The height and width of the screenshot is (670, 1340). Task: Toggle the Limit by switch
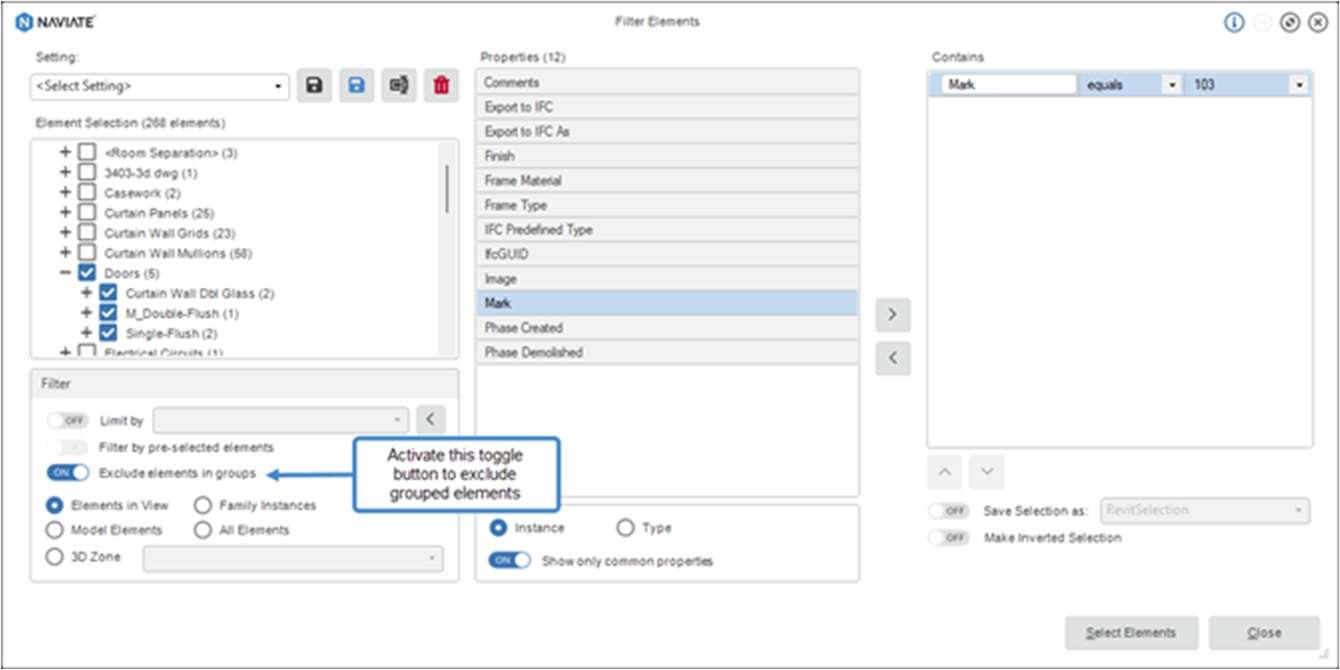pyautogui.click(x=68, y=421)
